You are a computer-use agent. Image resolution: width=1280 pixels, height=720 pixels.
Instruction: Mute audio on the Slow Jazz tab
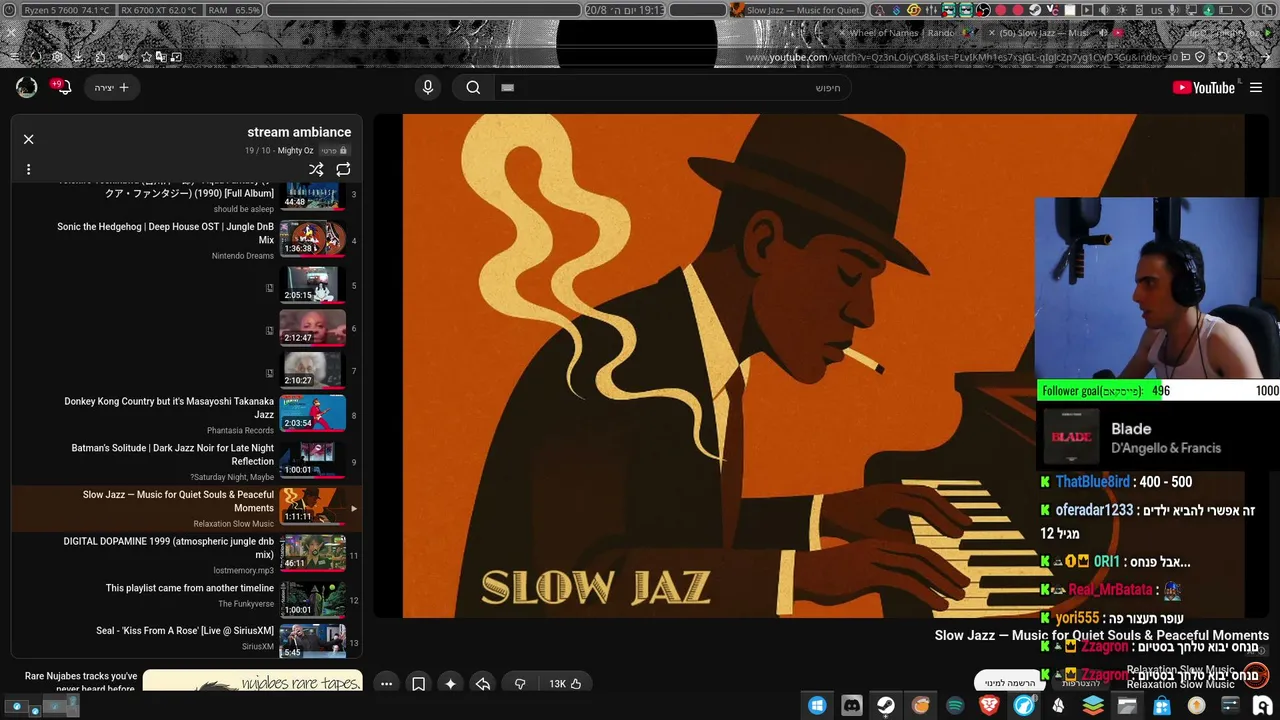click(1104, 33)
